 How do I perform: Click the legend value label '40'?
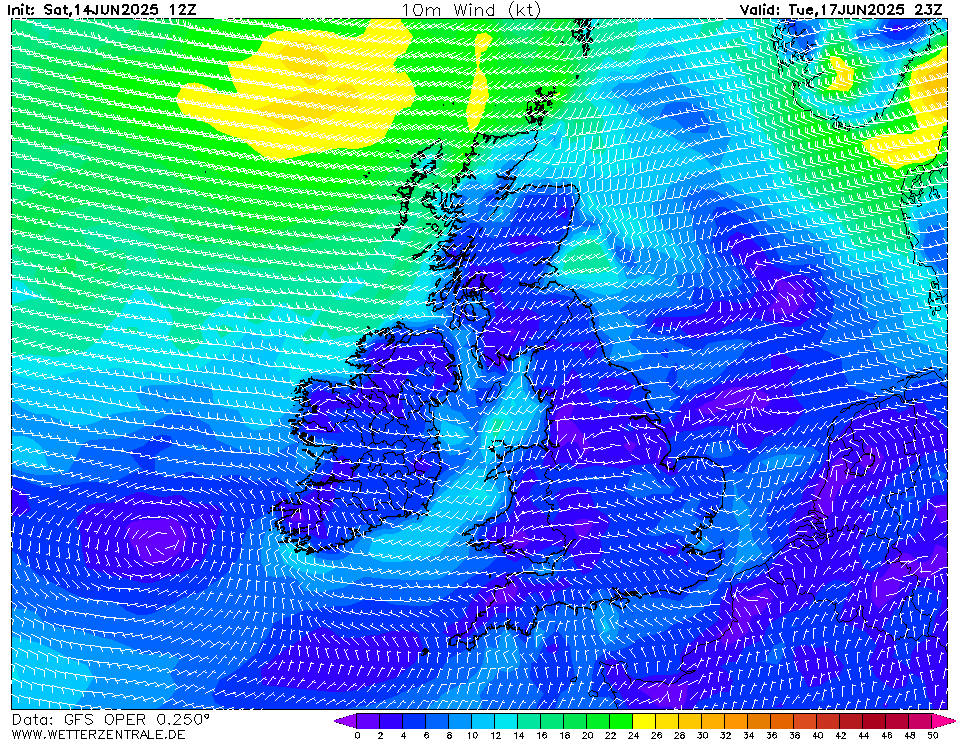tap(817, 735)
